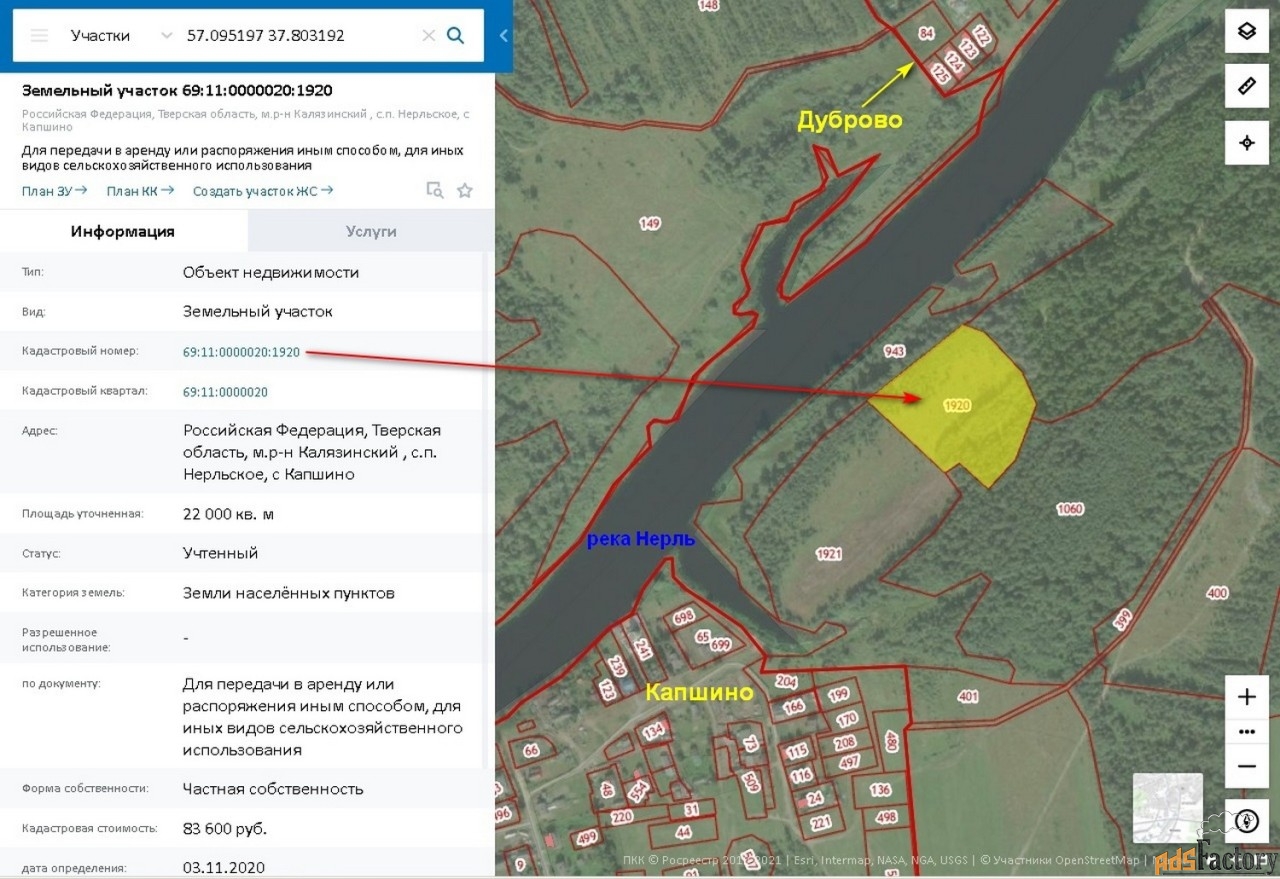
Task: Click parcel label 204 on map
Action: coord(786,682)
